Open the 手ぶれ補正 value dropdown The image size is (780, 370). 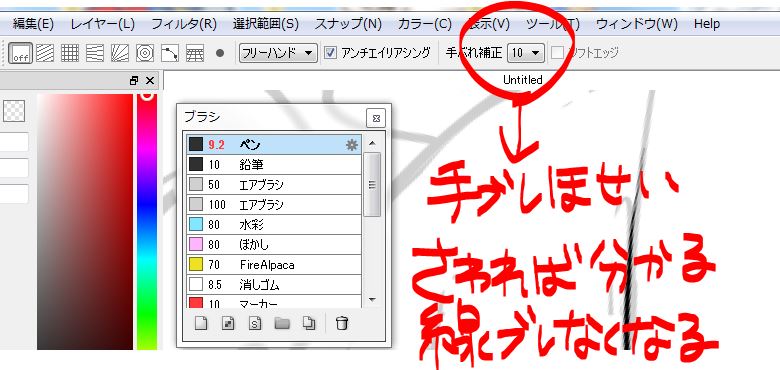tap(526, 53)
